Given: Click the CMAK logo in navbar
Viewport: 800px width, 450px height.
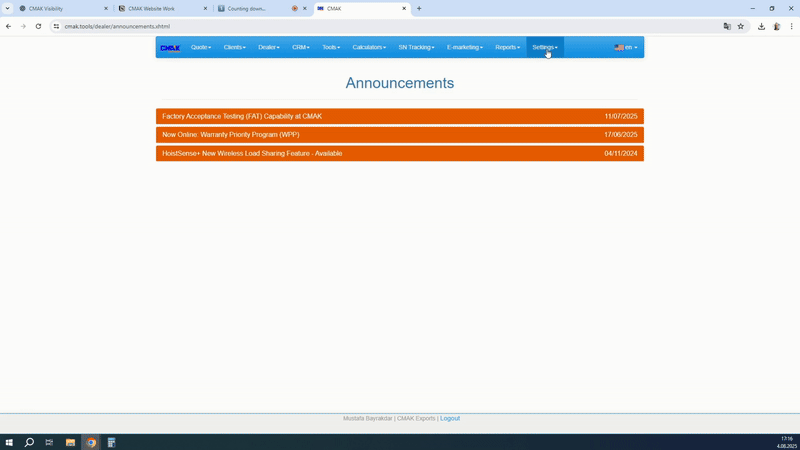Looking at the screenshot, I should tap(170, 48).
